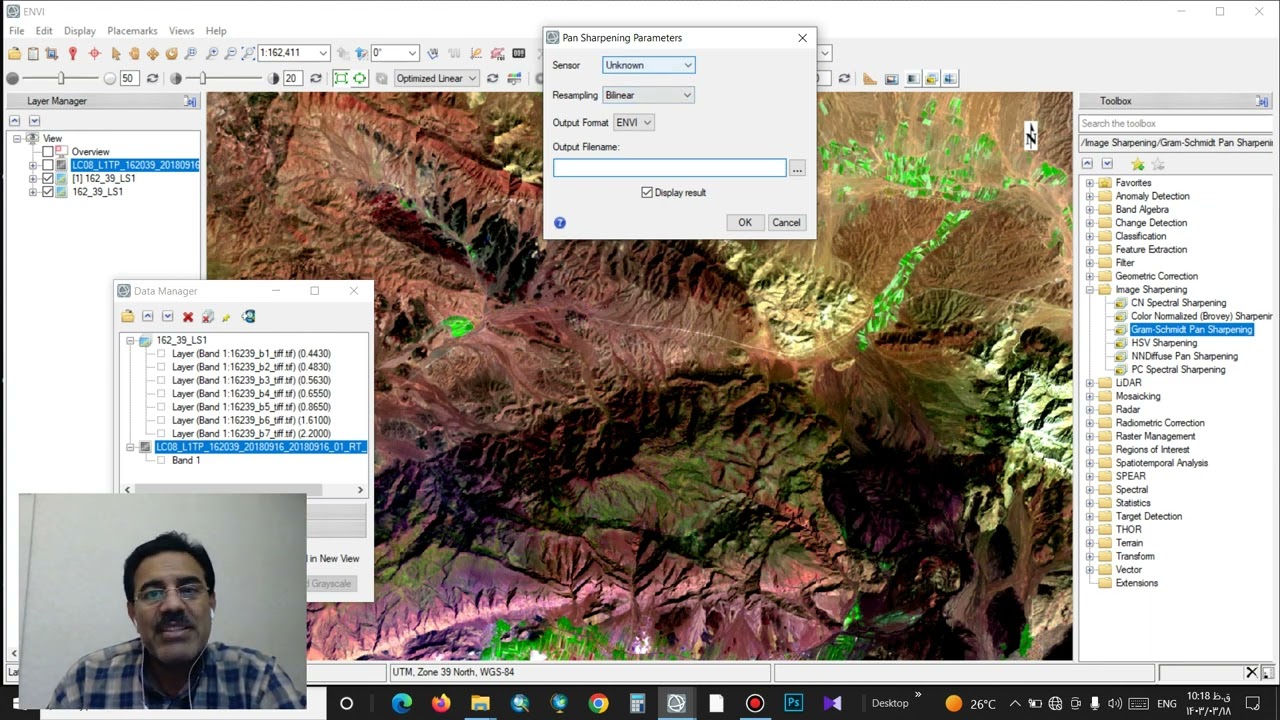This screenshot has height=720, width=1280.
Task: Expand the Radiometric Correction folder
Action: (x=1089, y=423)
